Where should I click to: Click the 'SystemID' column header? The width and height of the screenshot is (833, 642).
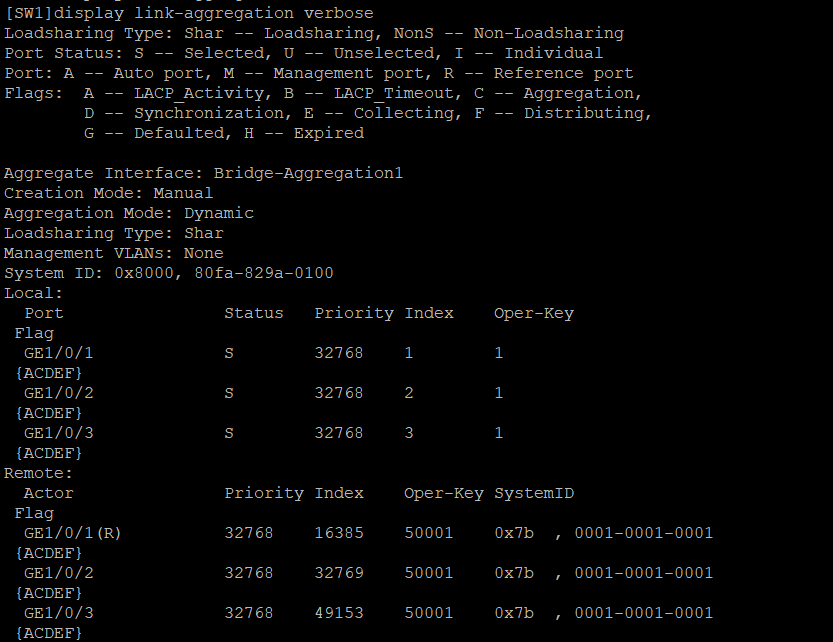534,493
